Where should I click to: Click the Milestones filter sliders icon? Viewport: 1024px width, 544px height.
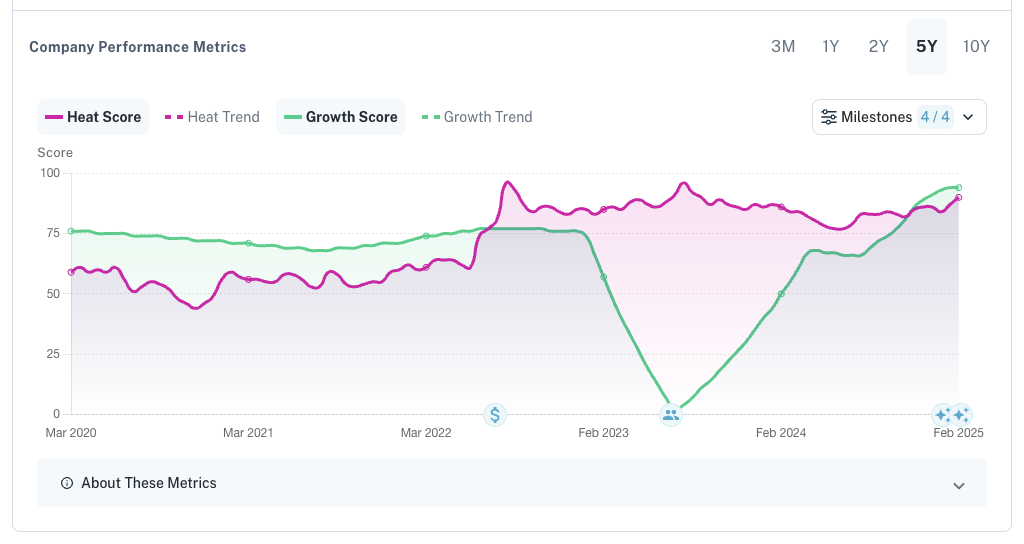tap(828, 117)
